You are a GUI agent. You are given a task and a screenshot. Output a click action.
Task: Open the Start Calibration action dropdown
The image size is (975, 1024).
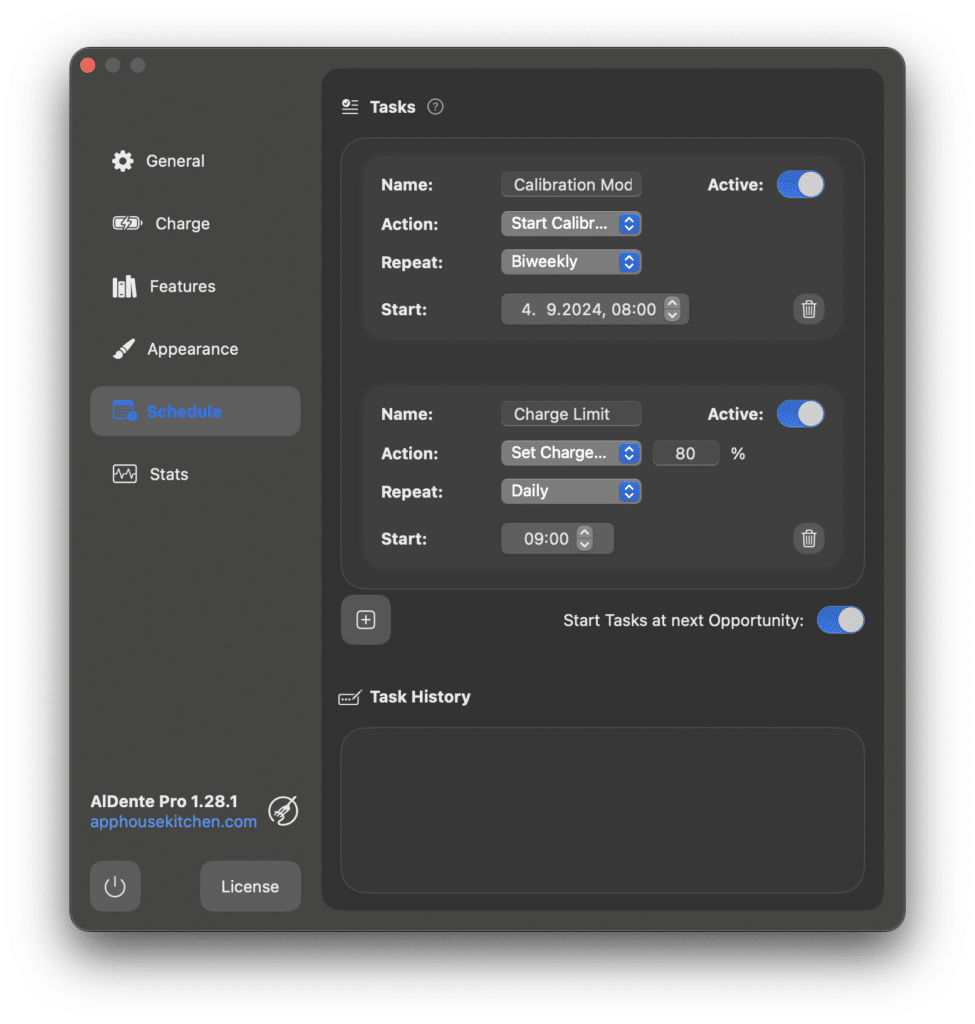click(x=571, y=224)
